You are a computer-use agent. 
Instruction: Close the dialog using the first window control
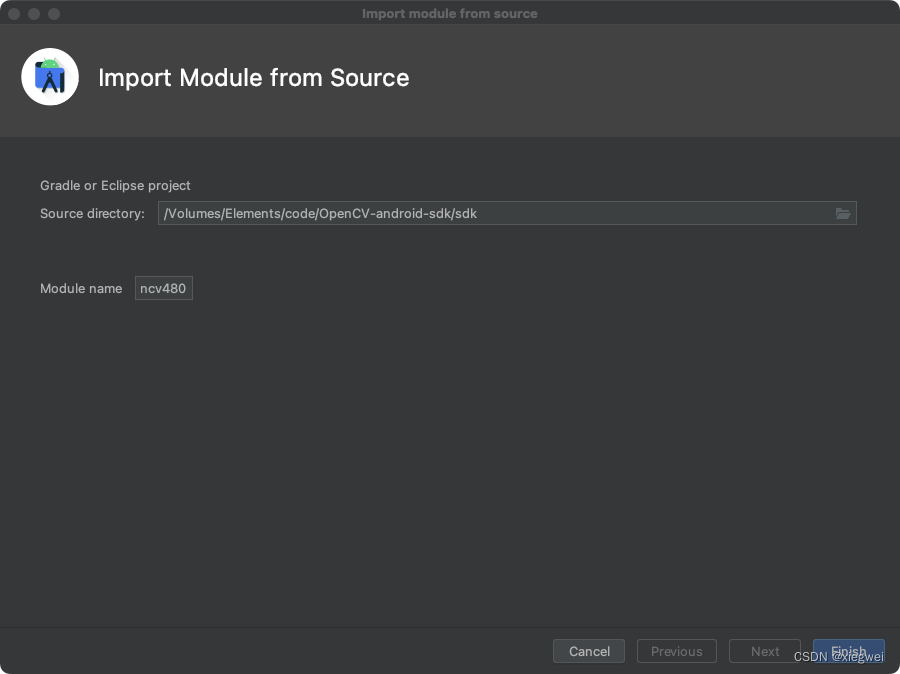point(14,14)
